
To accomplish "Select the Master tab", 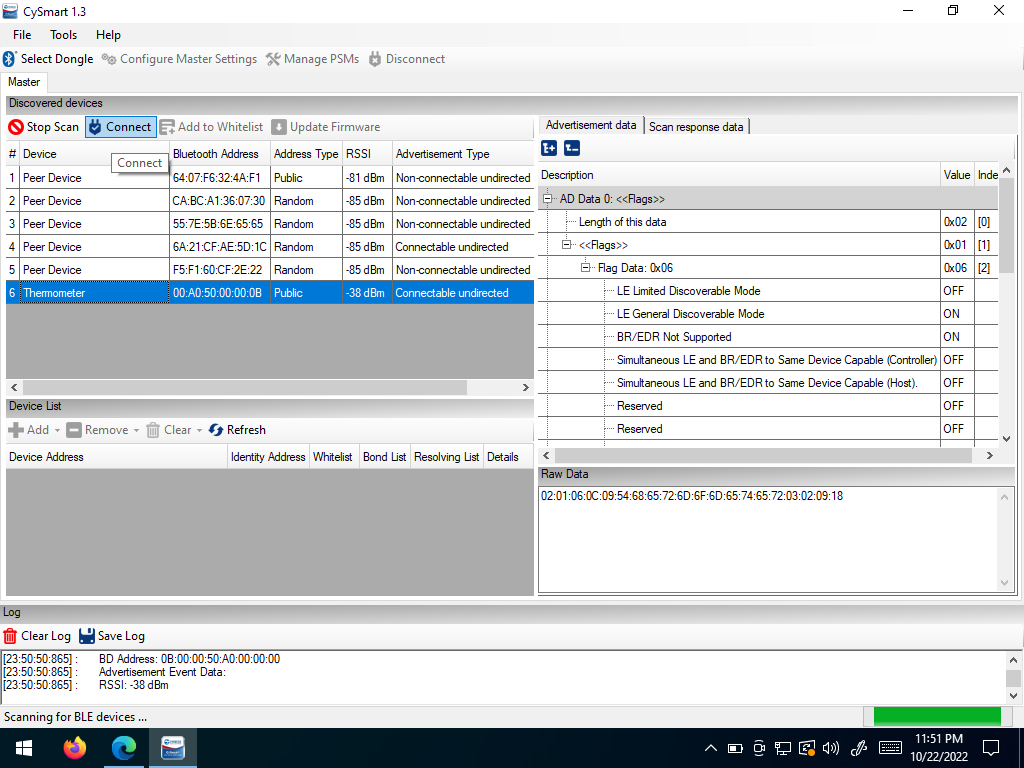I will click(24, 82).
